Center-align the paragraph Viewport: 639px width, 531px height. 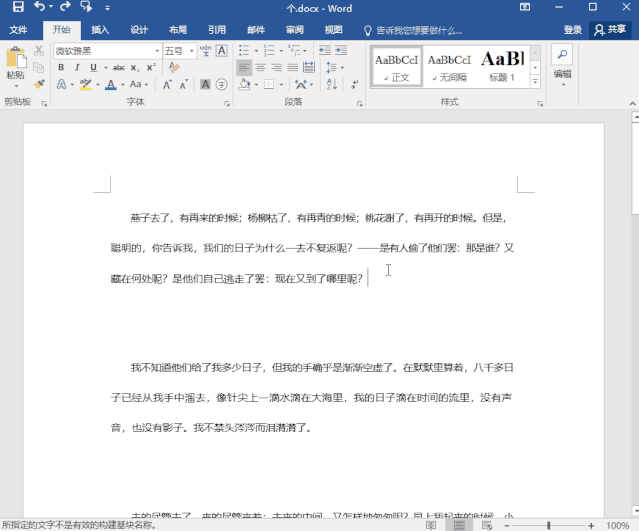(x=260, y=67)
